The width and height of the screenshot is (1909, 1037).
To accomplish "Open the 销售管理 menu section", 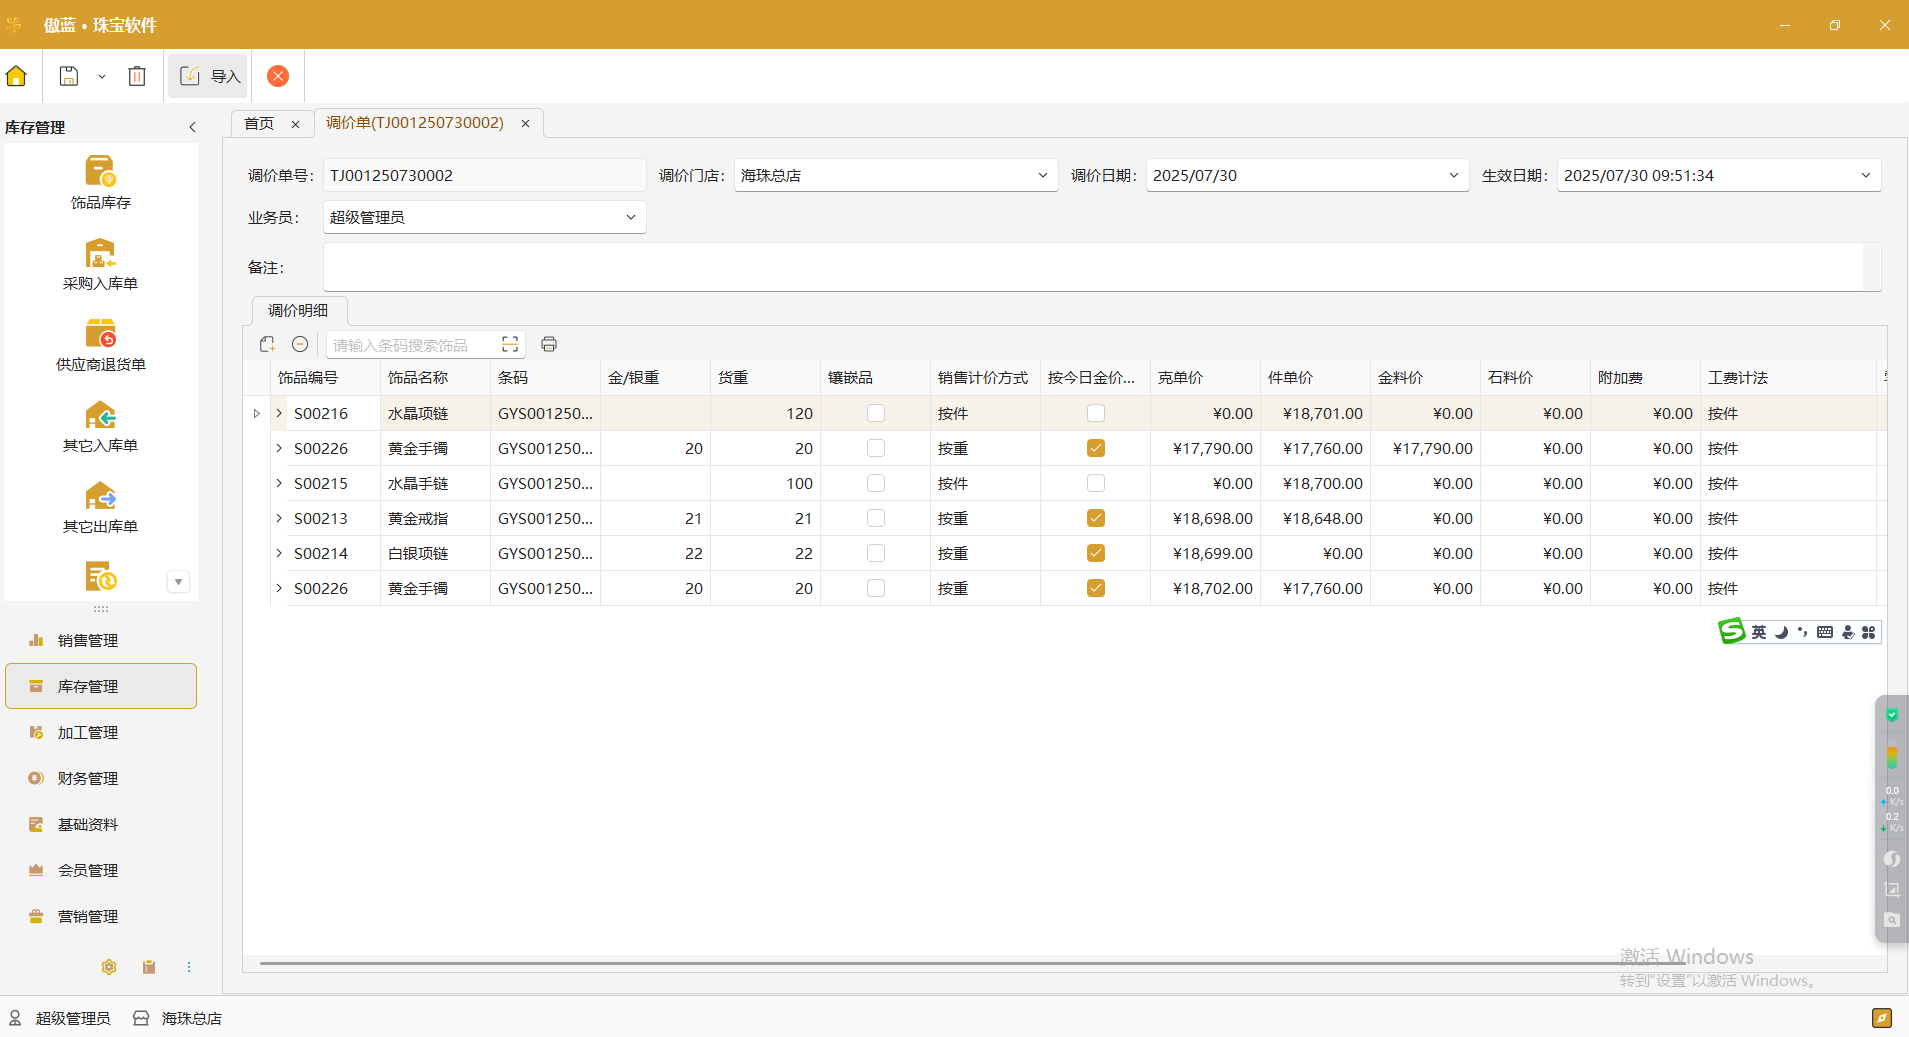I will (90, 640).
